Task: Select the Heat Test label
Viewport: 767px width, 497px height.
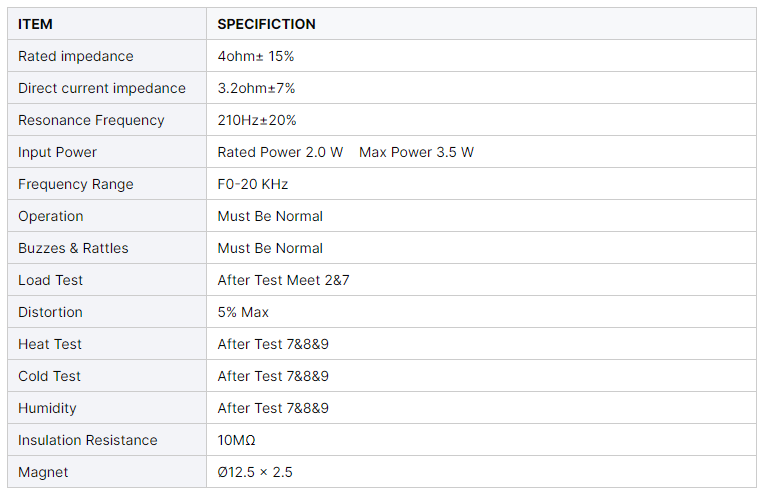Action: click(x=50, y=344)
